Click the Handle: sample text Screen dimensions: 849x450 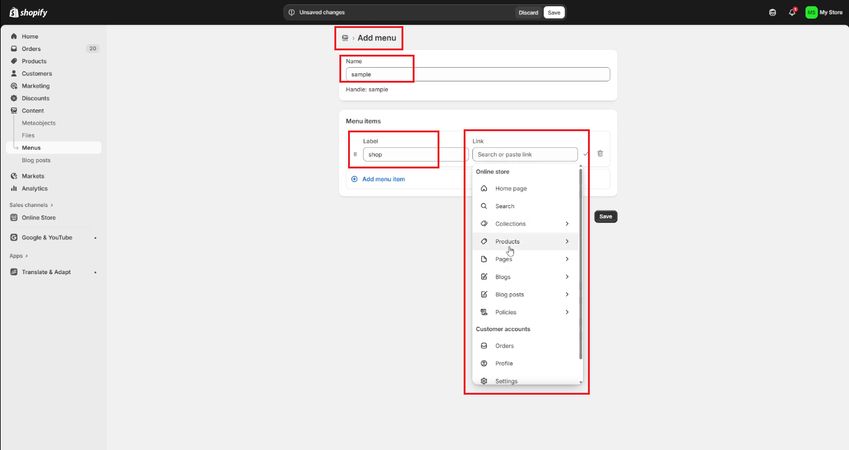click(367, 89)
